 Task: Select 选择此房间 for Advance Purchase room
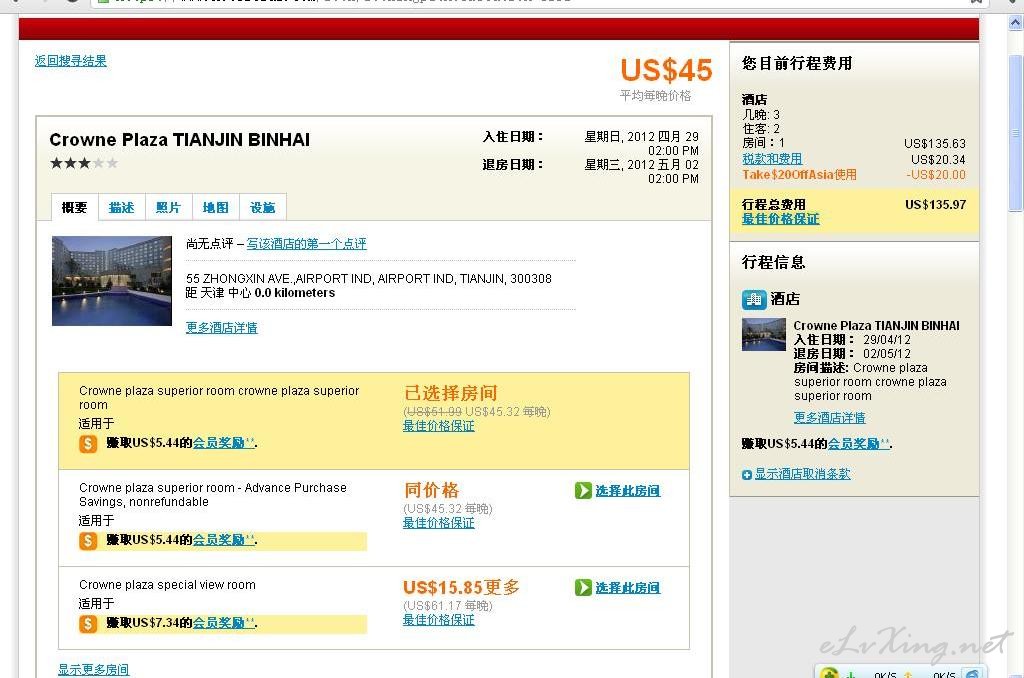628,491
